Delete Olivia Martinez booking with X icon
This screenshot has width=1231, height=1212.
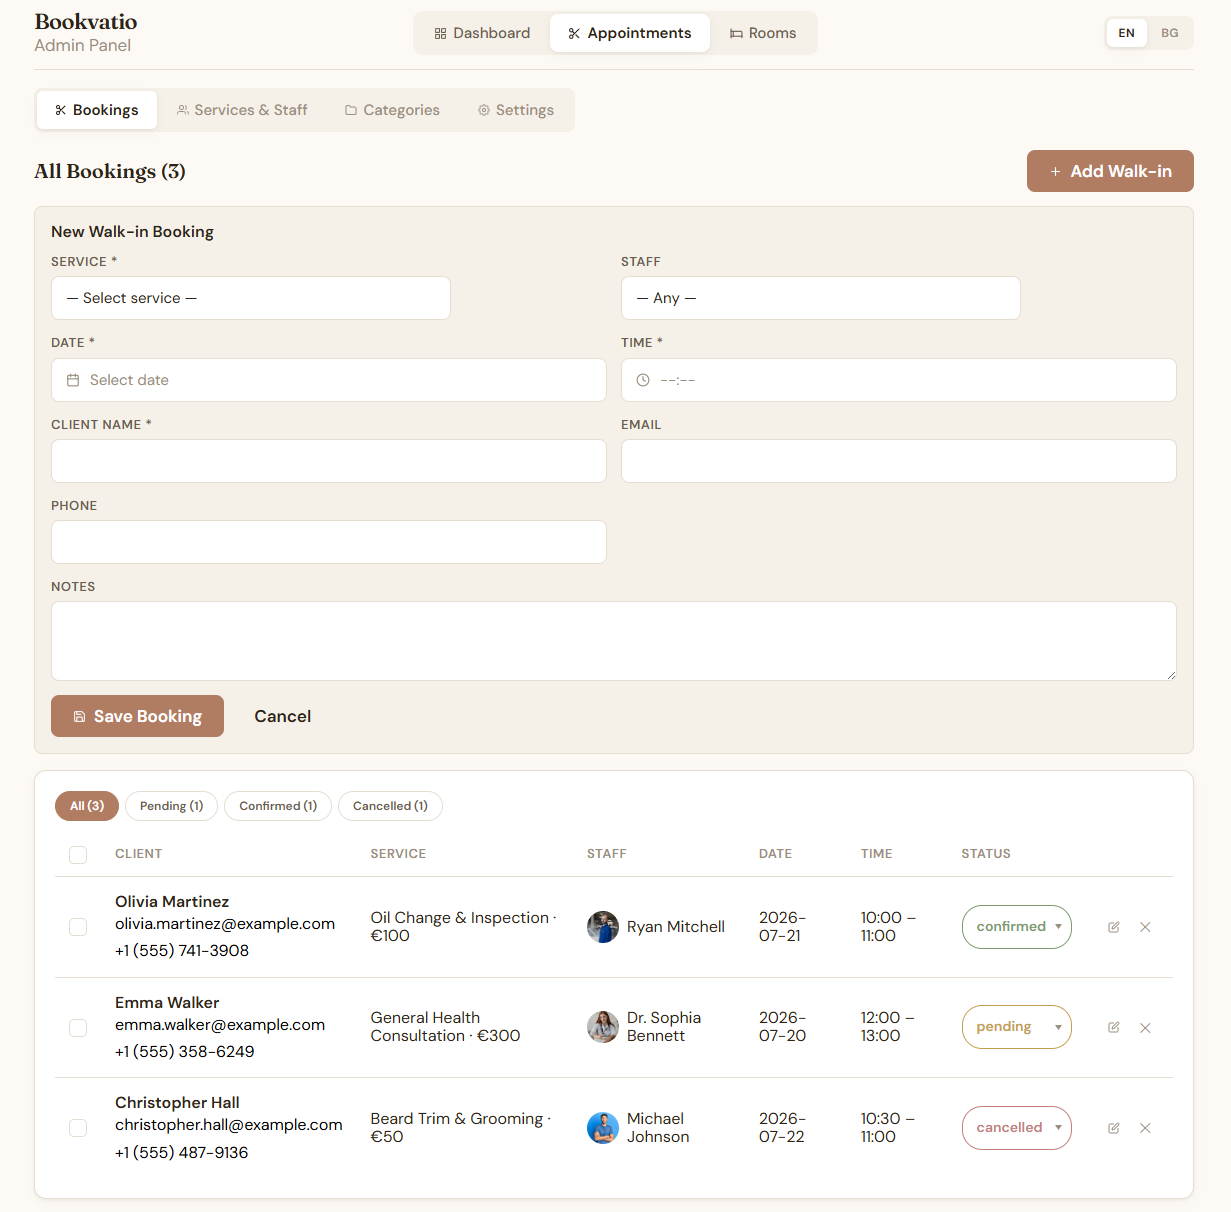click(1145, 927)
